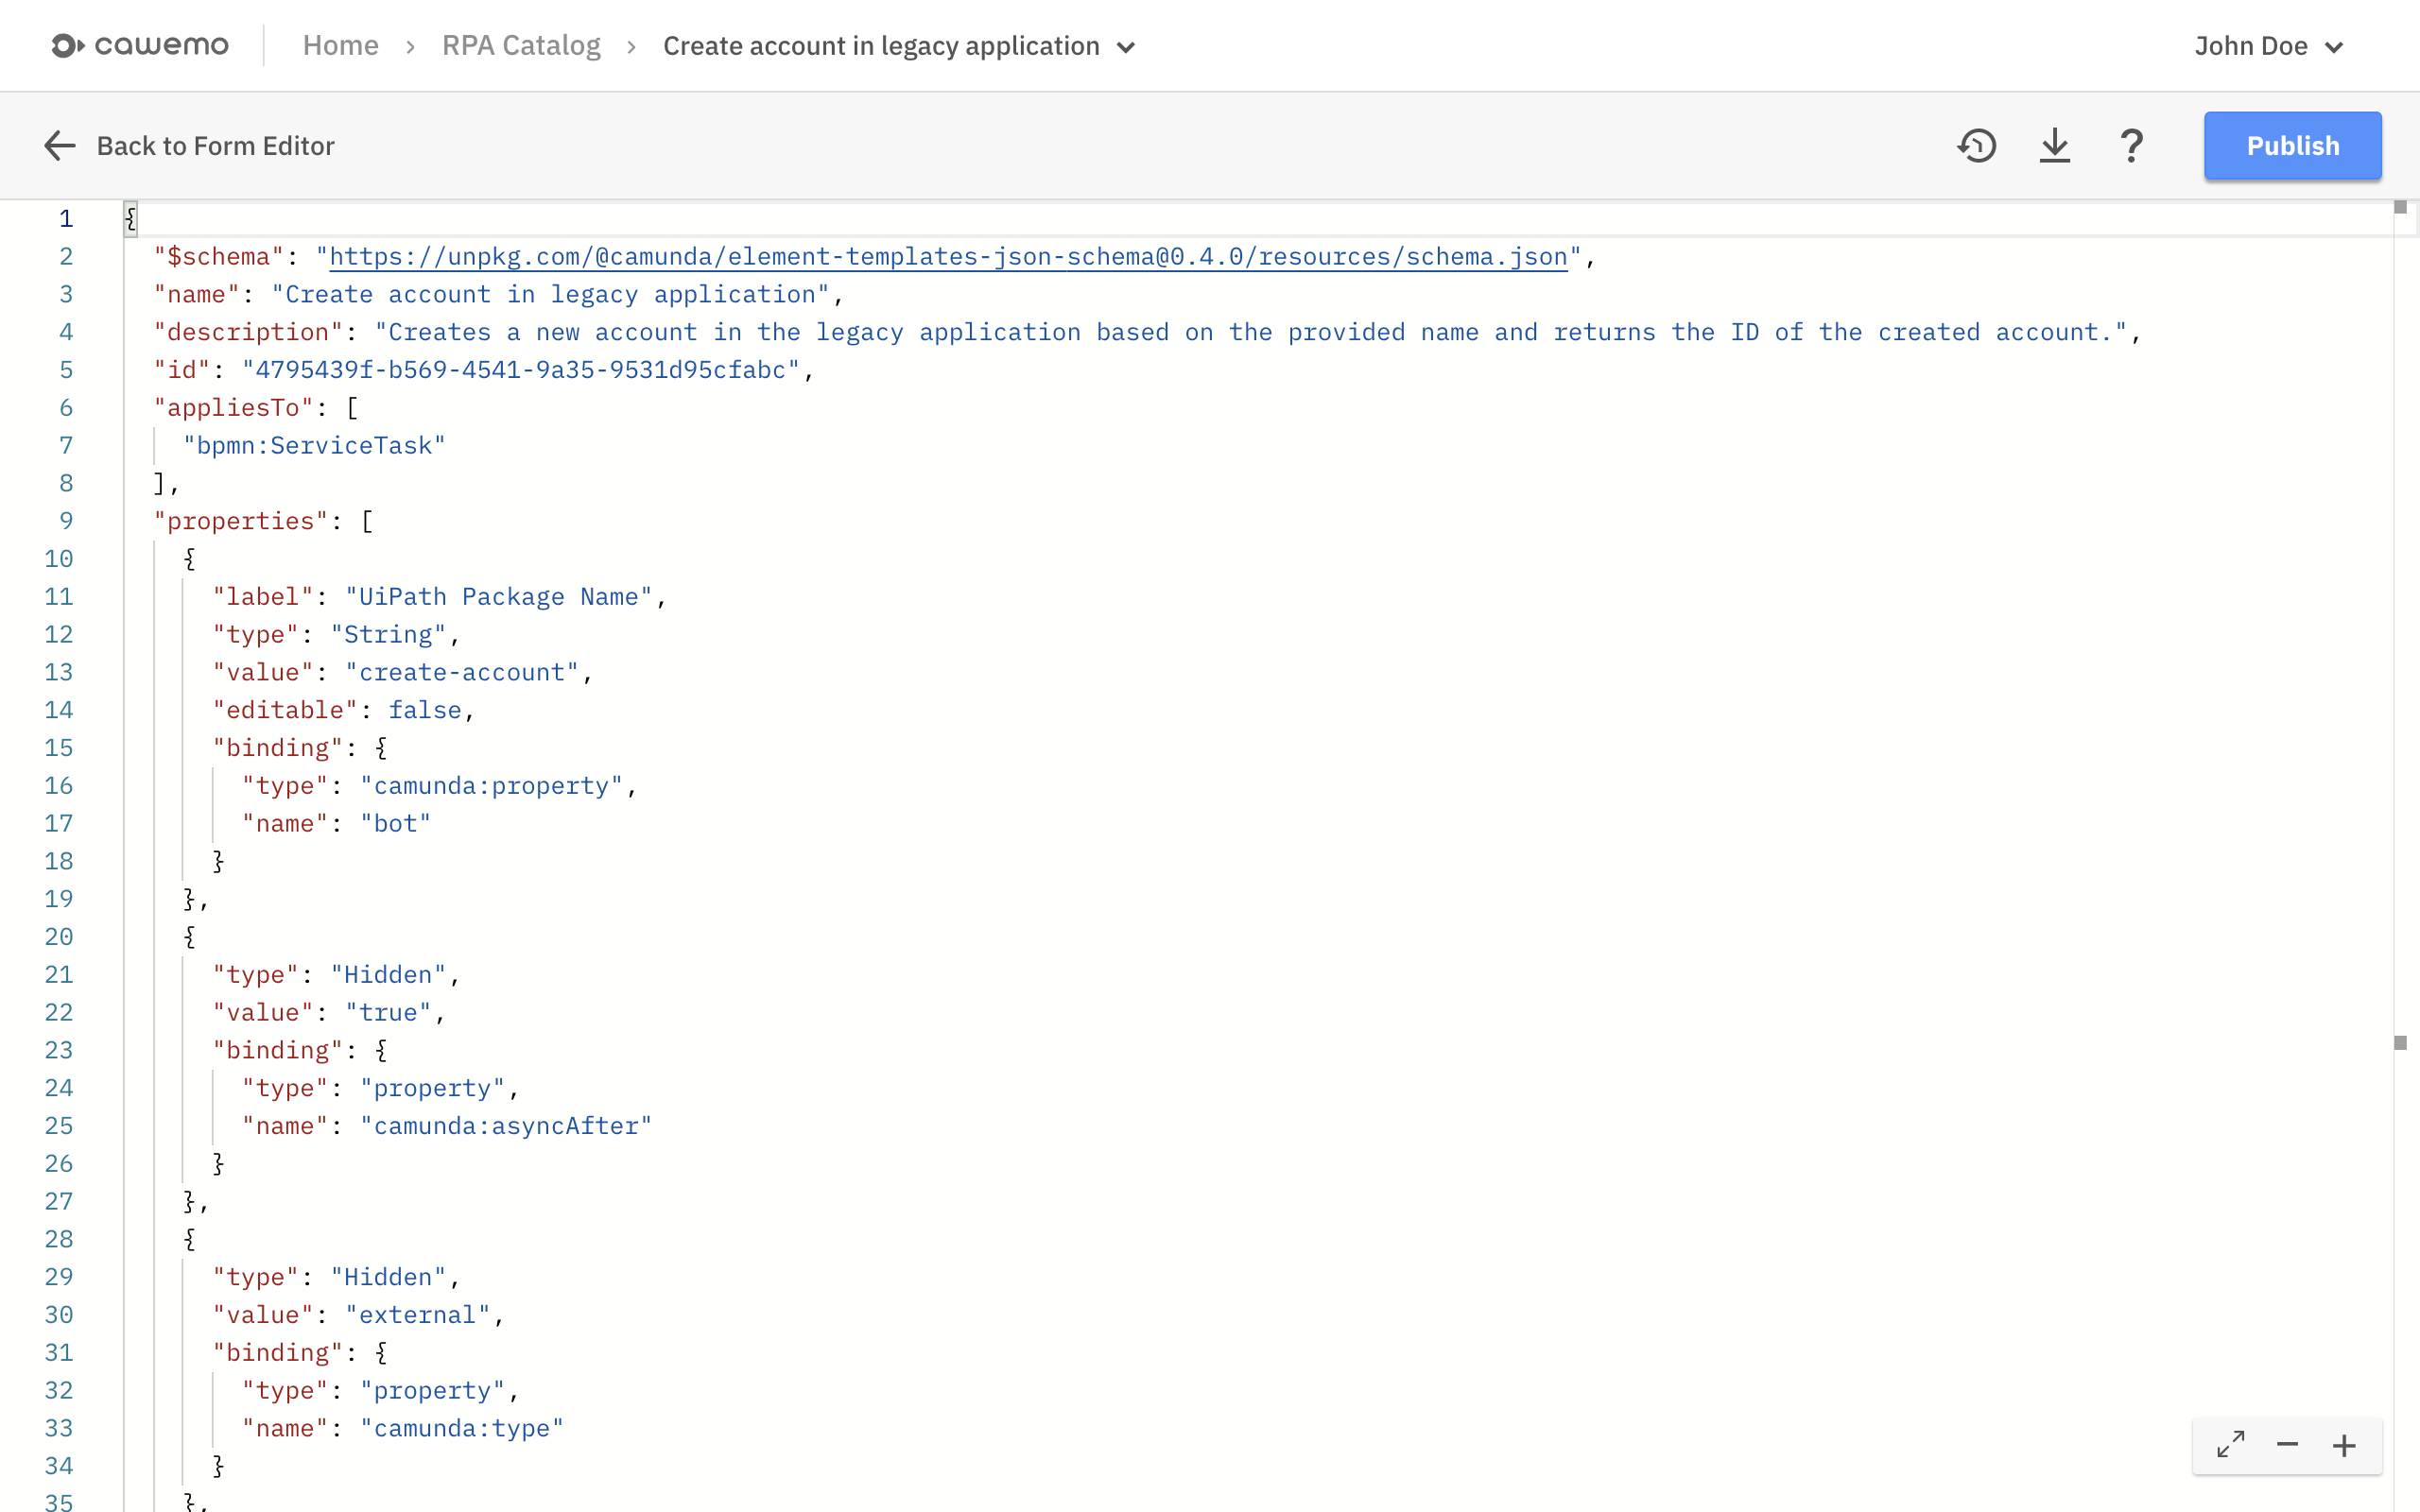Click the download icon
The height and width of the screenshot is (1512, 2420).
pos(2055,146)
